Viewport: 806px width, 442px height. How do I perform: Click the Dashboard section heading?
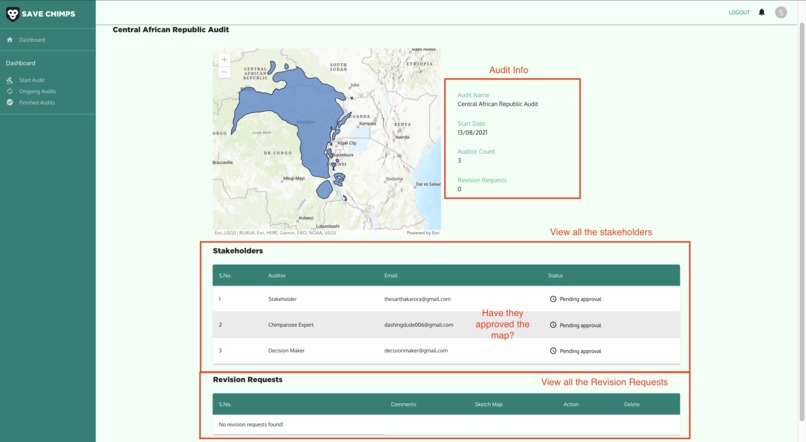21,63
